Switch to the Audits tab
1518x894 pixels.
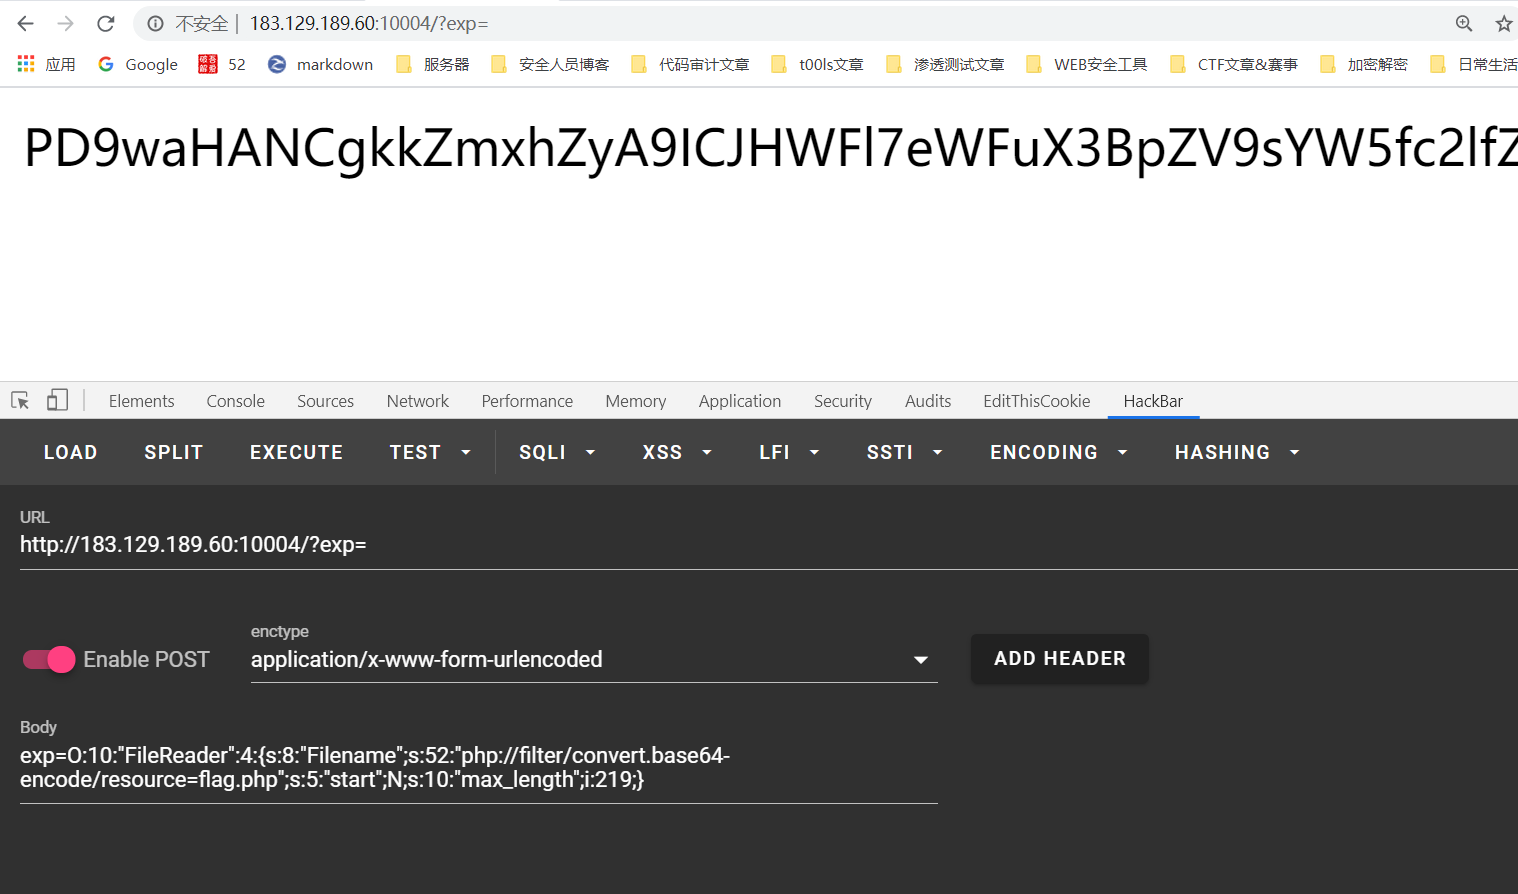point(927,401)
